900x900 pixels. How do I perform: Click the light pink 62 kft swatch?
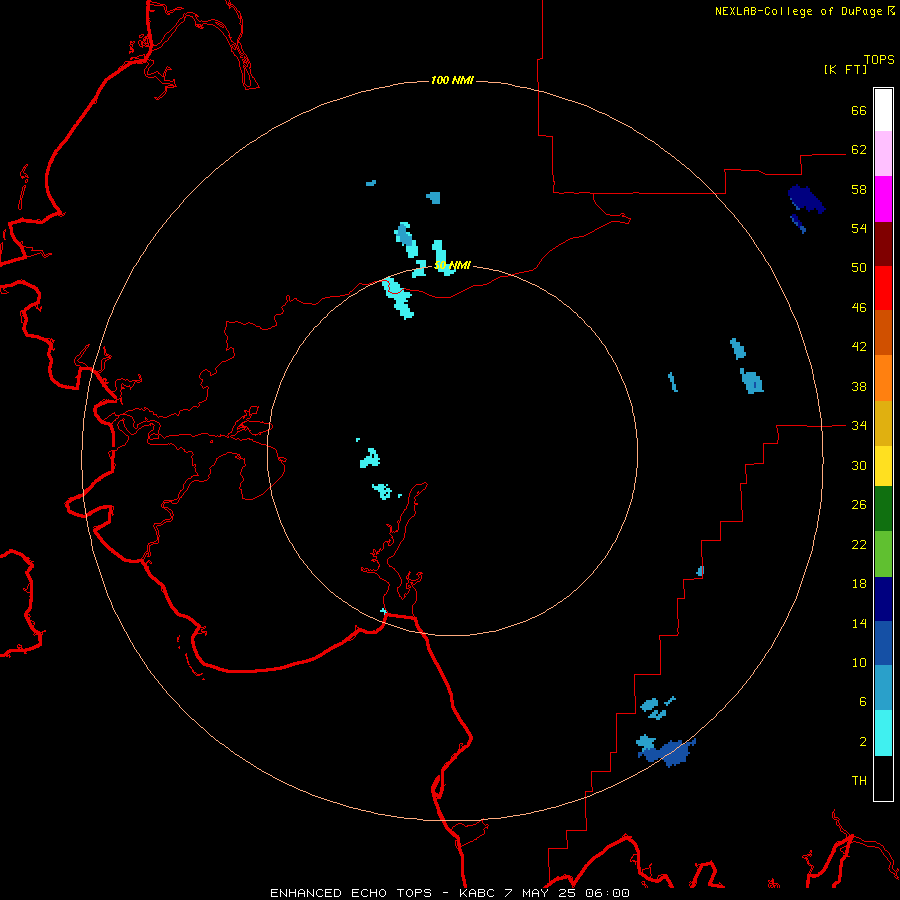883,153
